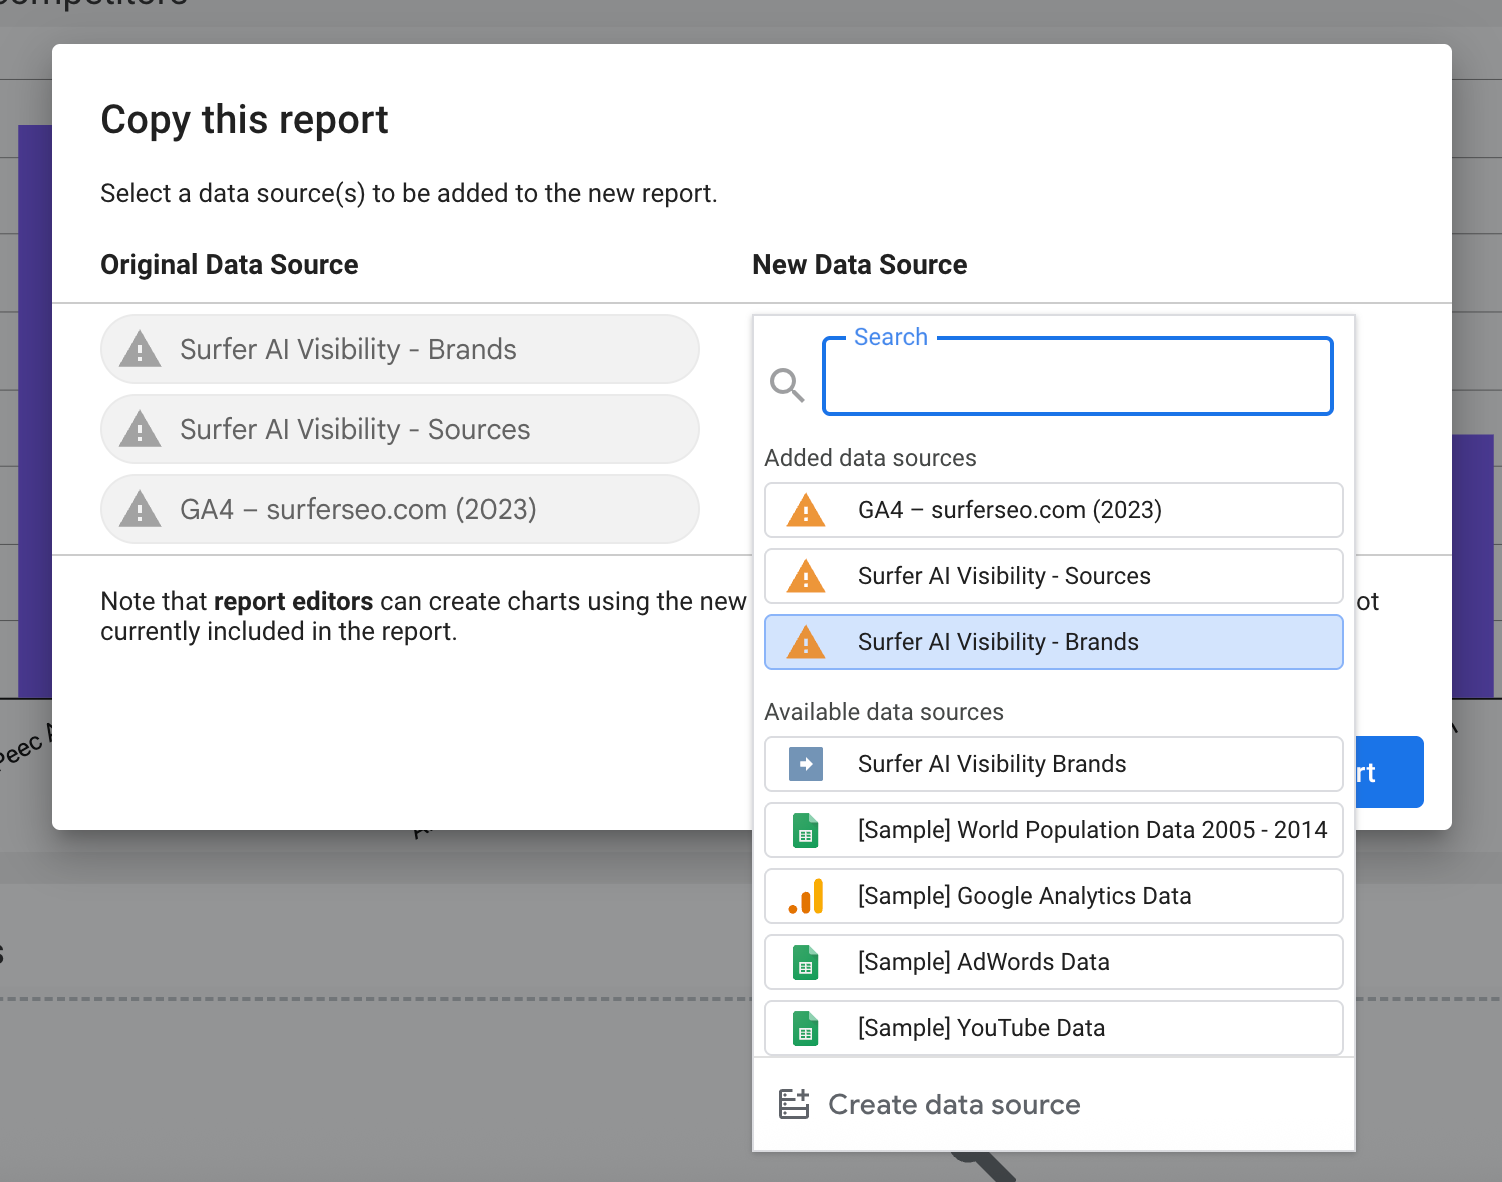Click warning icon for Sources in dropdown list
Image resolution: width=1502 pixels, height=1182 pixels.
click(806, 576)
